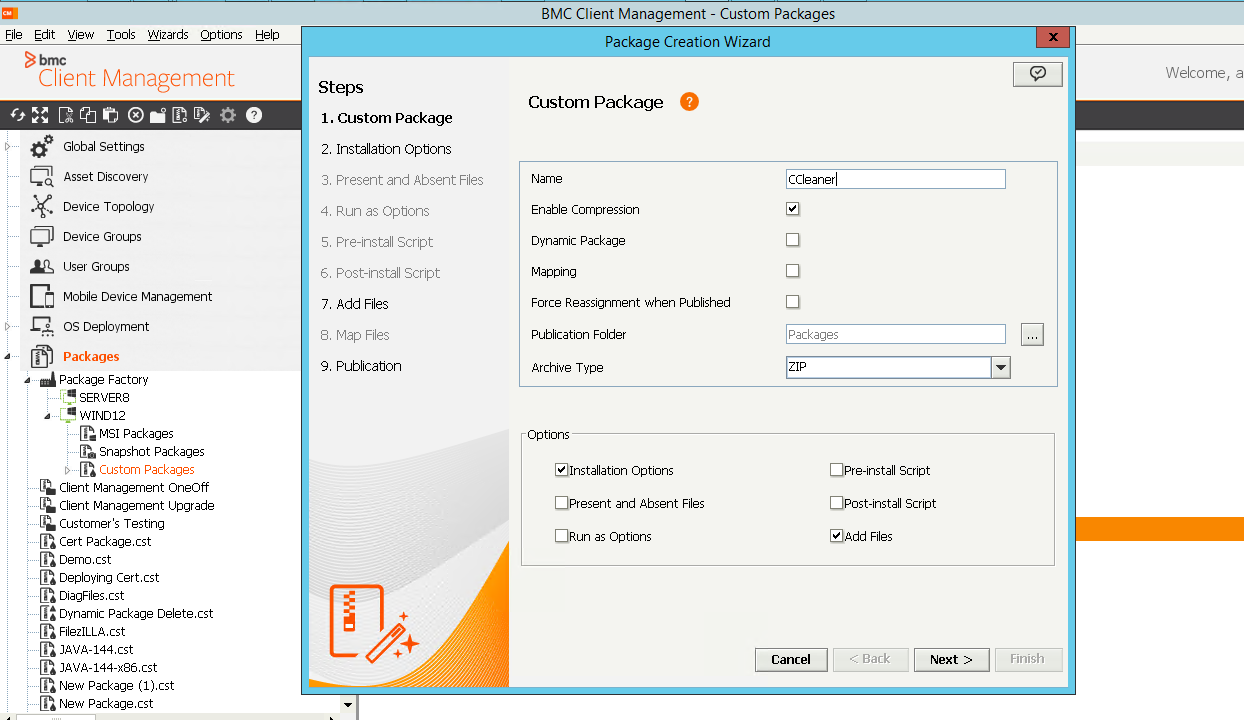Click the create folder toolbar icon

click(158, 115)
